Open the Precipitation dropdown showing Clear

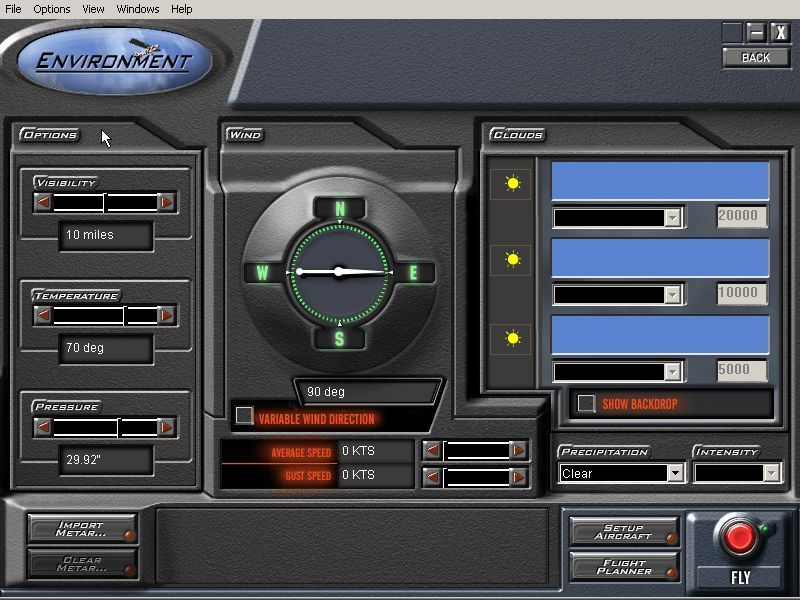pos(674,473)
